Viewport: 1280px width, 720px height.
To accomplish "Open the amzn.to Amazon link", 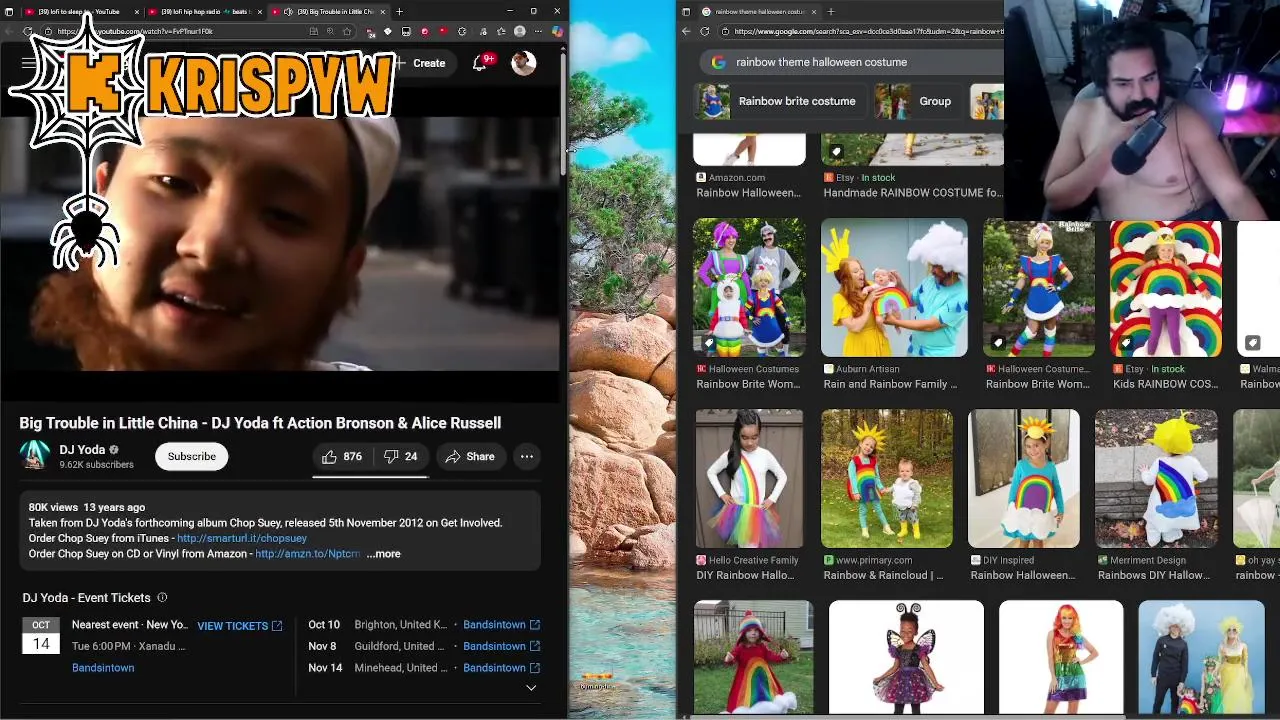I will tap(308, 553).
